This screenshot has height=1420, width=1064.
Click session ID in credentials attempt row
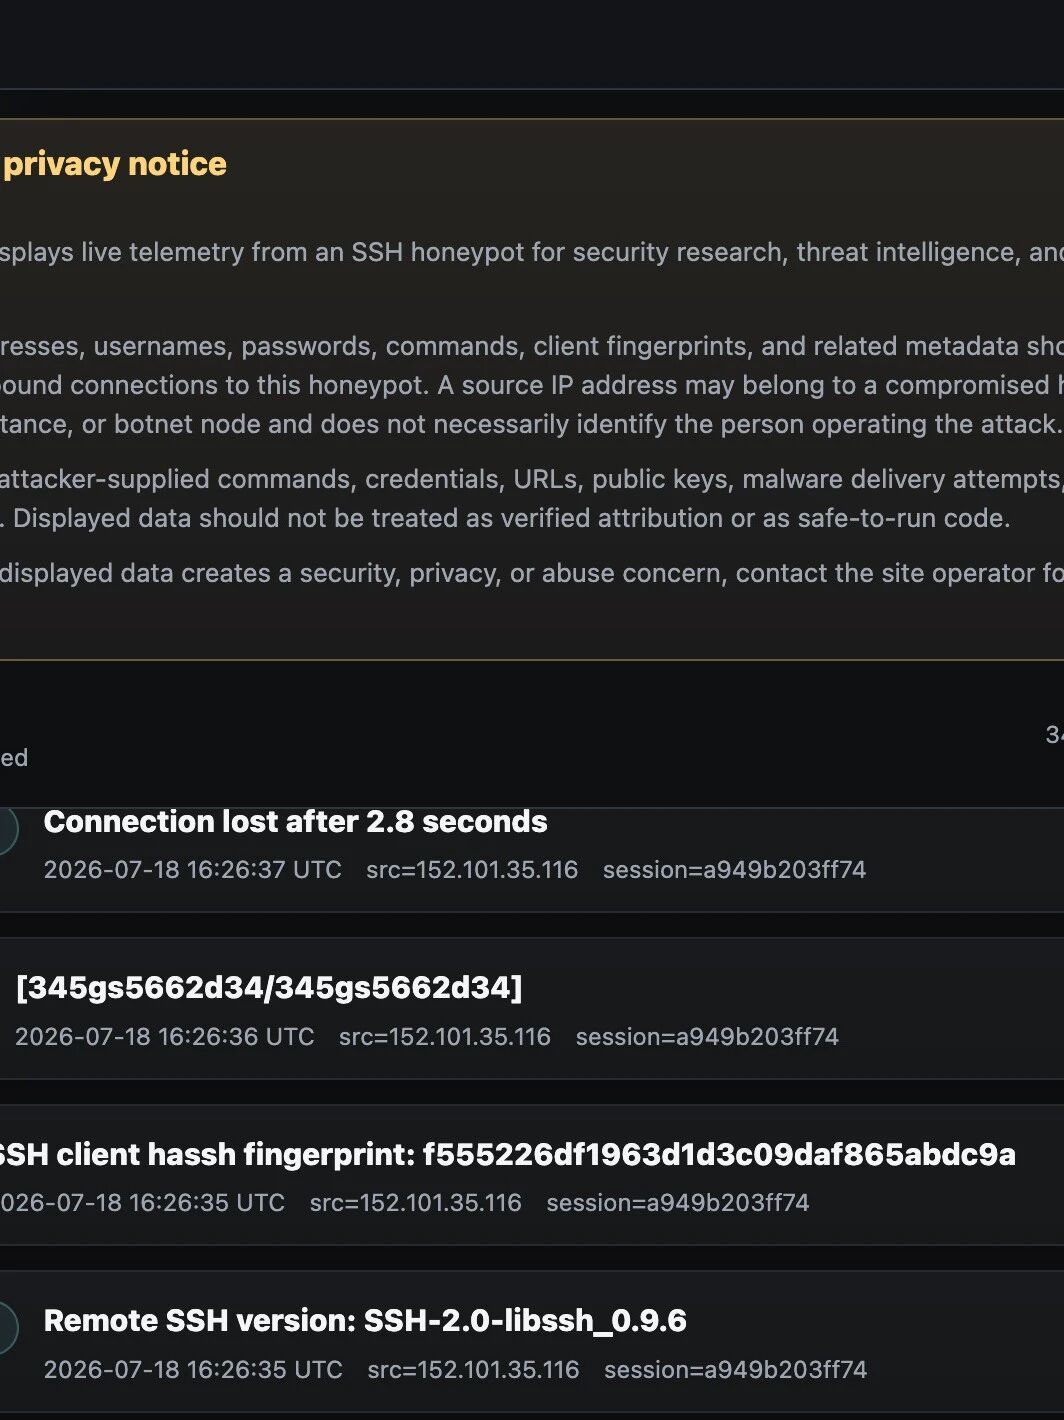707,1037
